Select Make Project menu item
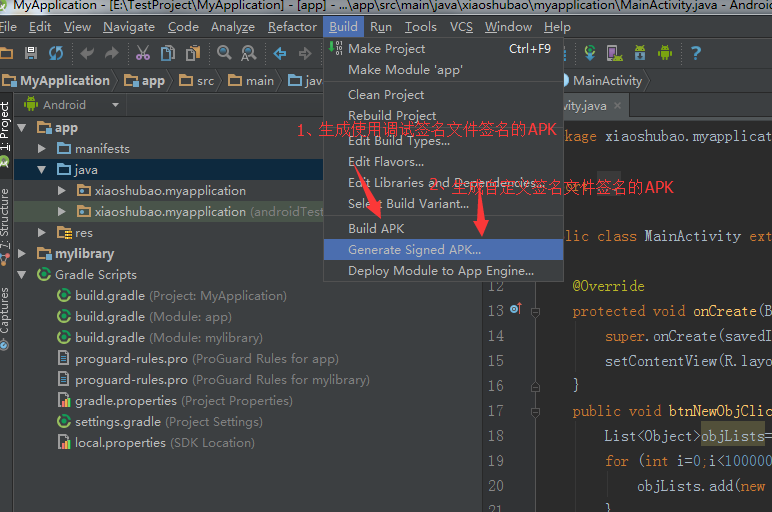Image resolution: width=772 pixels, height=512 pixels. click(x=443, y=49)
